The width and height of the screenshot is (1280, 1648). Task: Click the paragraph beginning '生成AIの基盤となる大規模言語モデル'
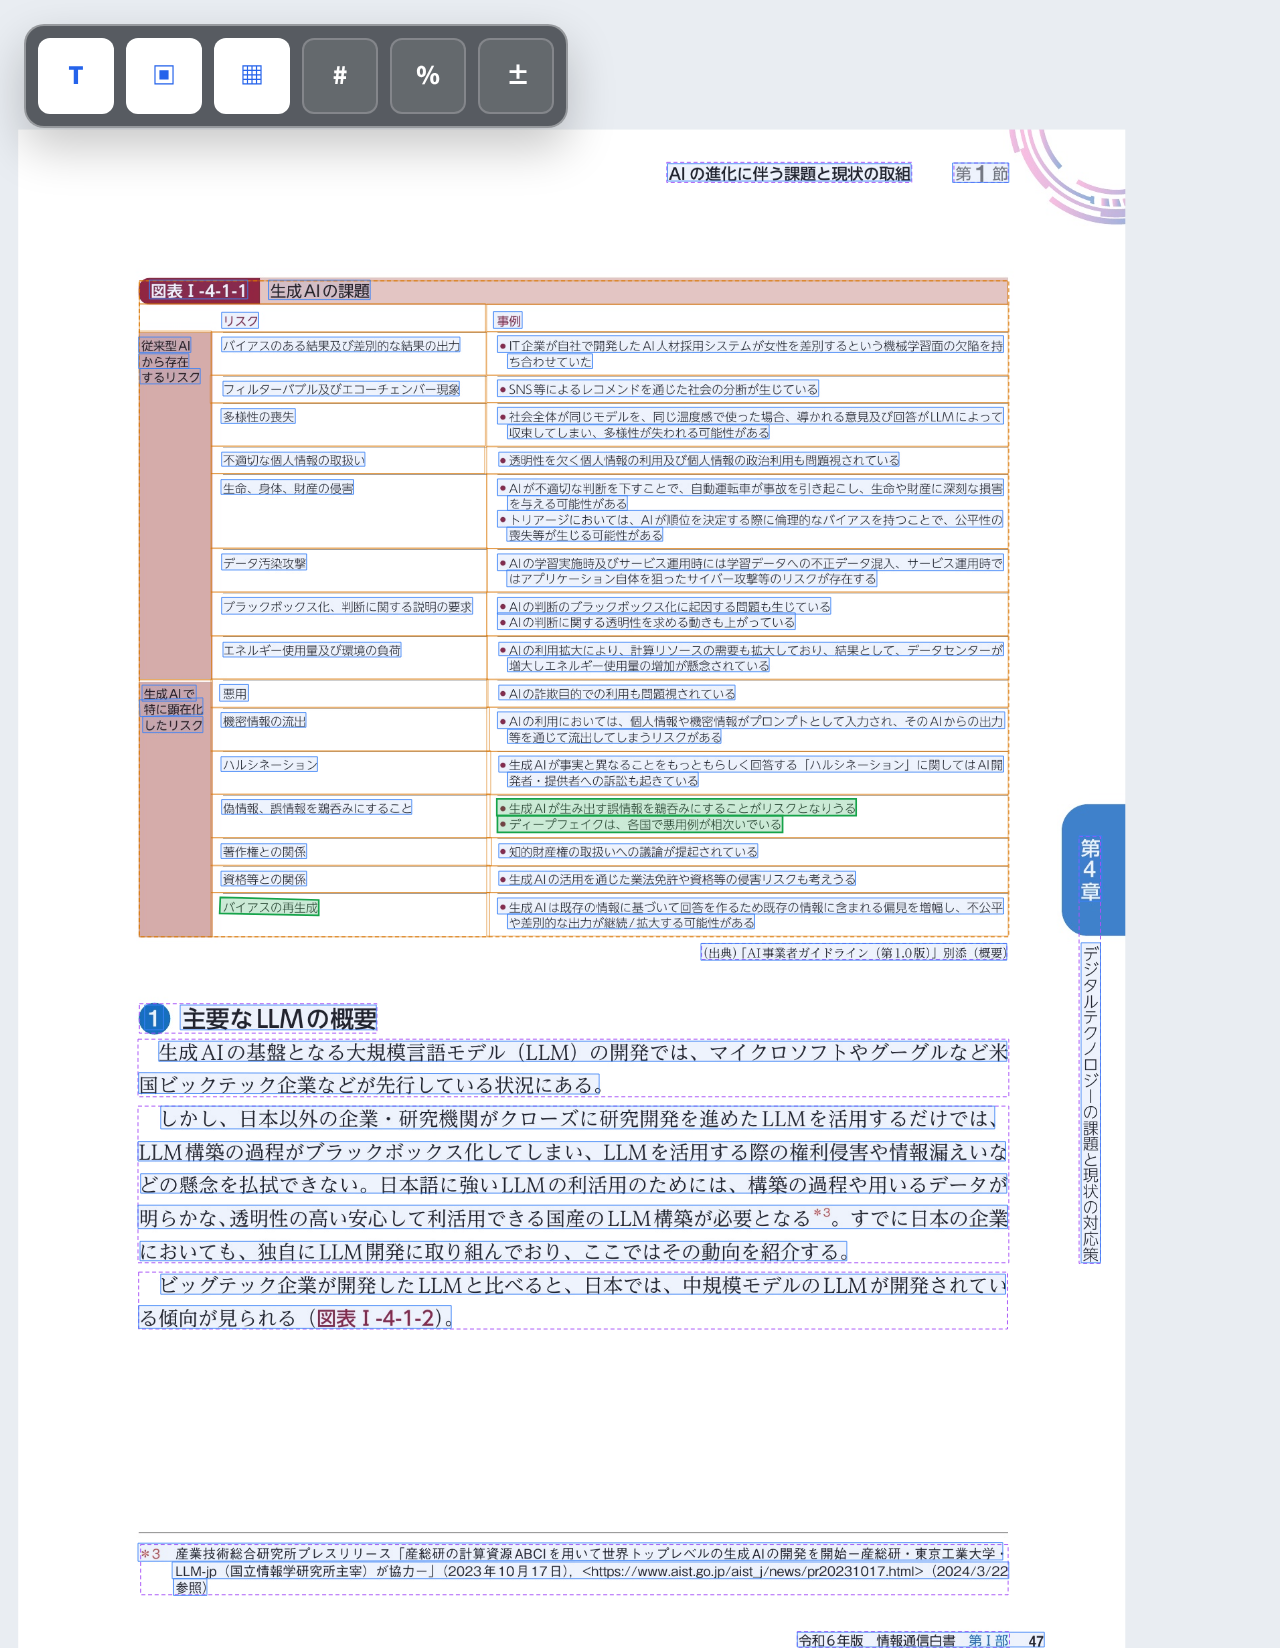pos(573,1068)
